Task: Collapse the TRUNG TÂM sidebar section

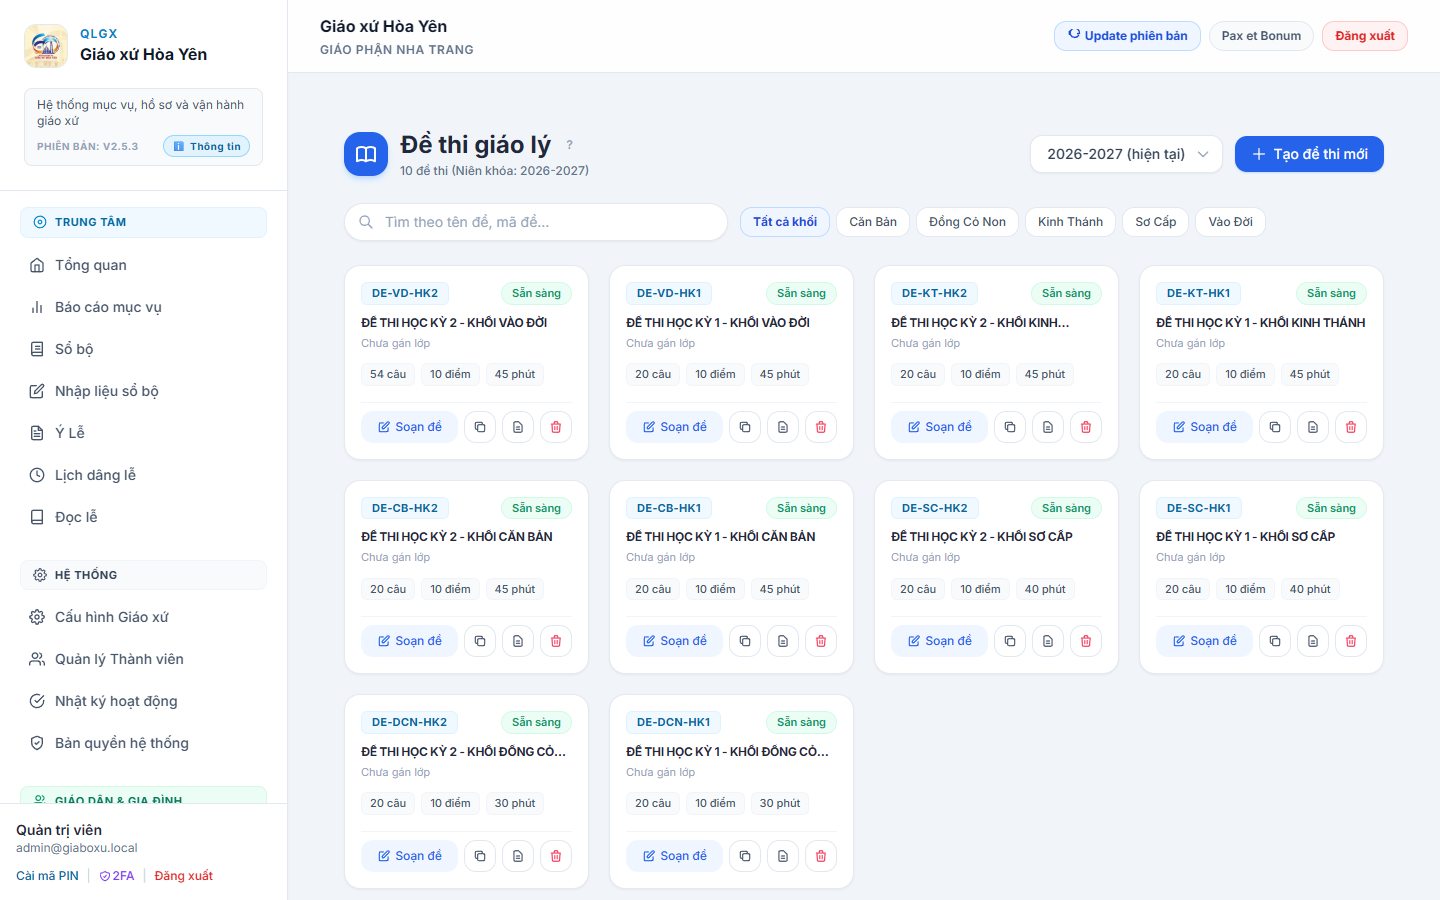Action: coord(143,222)
